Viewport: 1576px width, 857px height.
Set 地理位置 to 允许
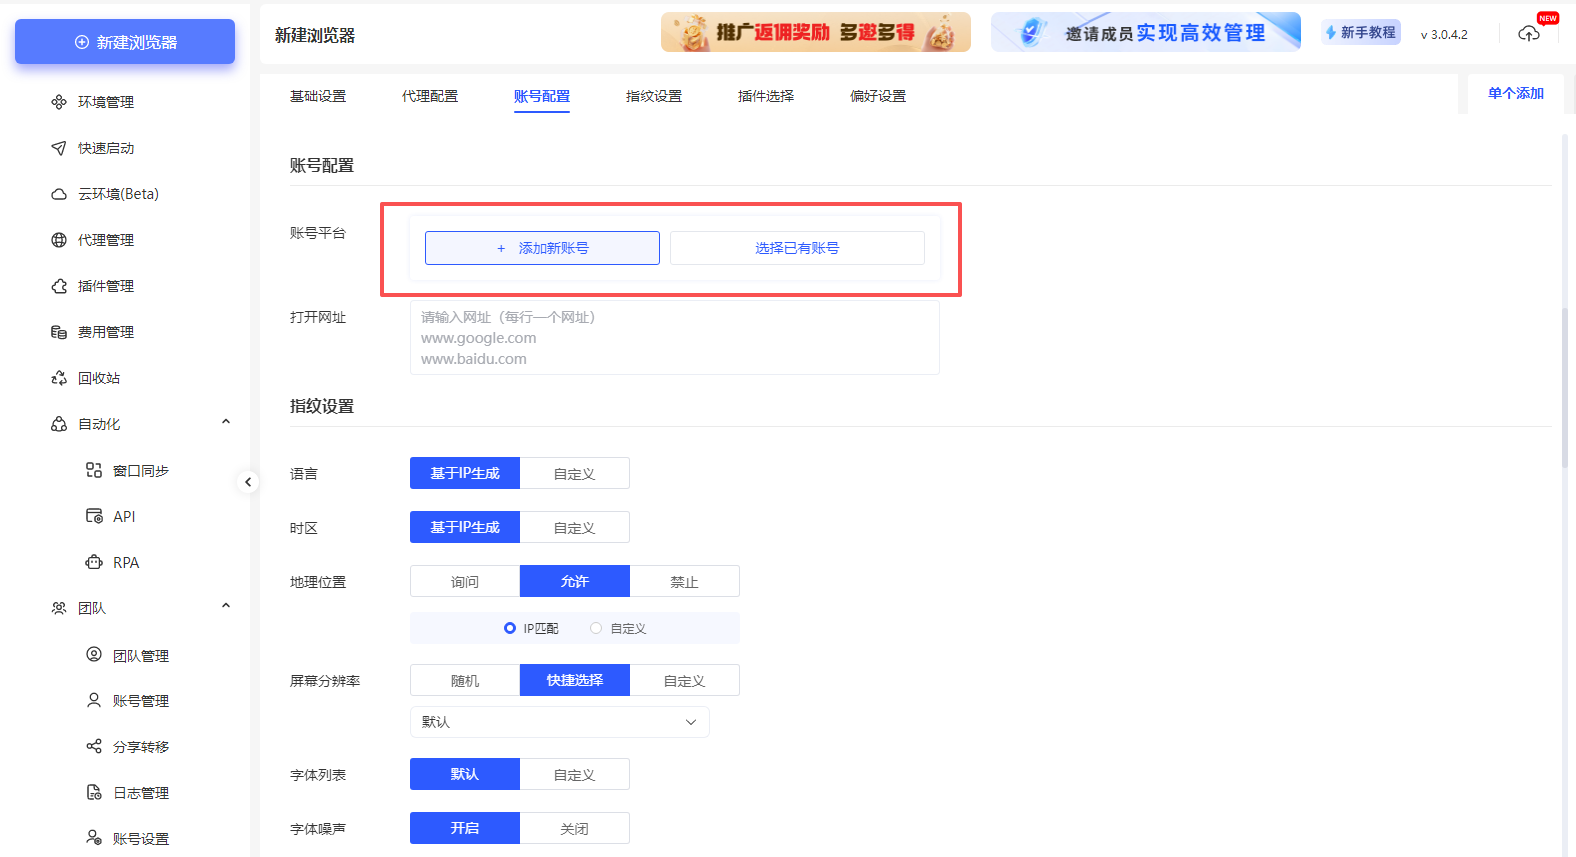click(x=575, y=581)
